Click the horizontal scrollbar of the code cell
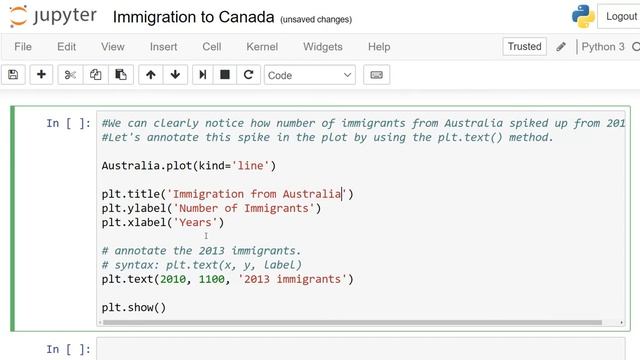The image size is (640, 360). point(352,322)
